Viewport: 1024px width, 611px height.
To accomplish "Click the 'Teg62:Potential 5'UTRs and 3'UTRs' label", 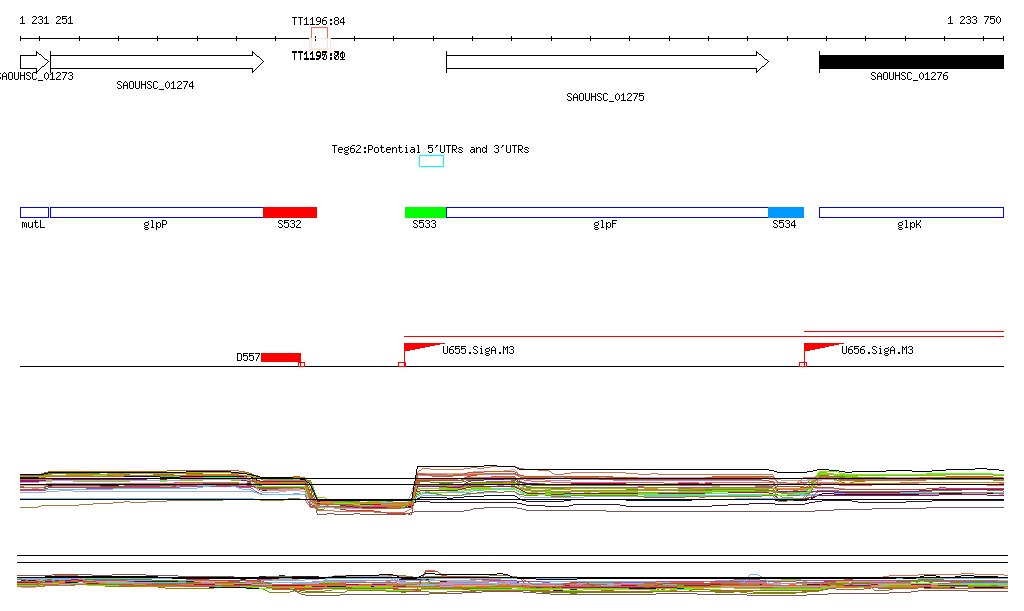I will [430, 149].
